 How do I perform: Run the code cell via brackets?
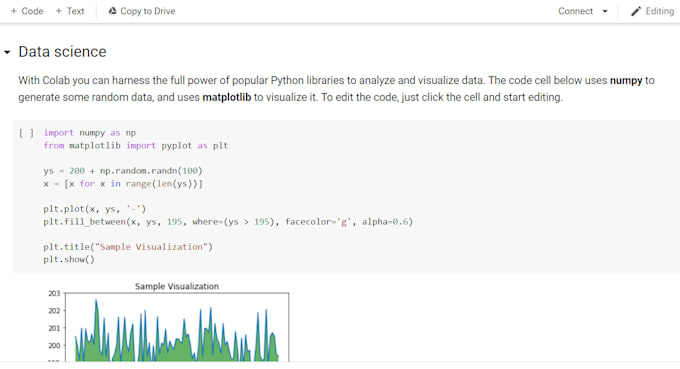coord(26,133)
